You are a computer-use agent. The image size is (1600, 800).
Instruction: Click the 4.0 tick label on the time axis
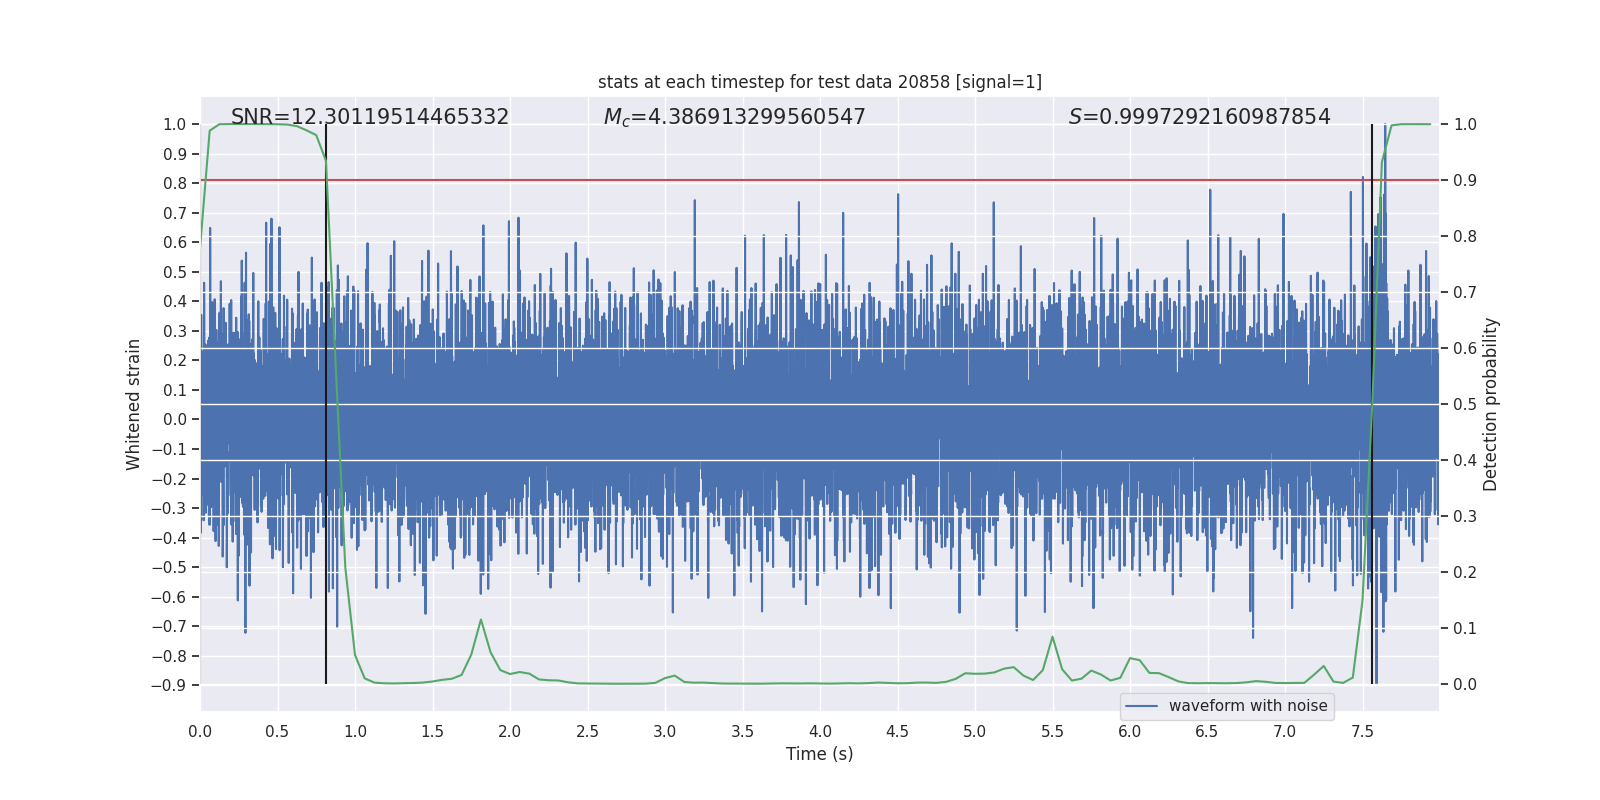[x=820, y=731]
